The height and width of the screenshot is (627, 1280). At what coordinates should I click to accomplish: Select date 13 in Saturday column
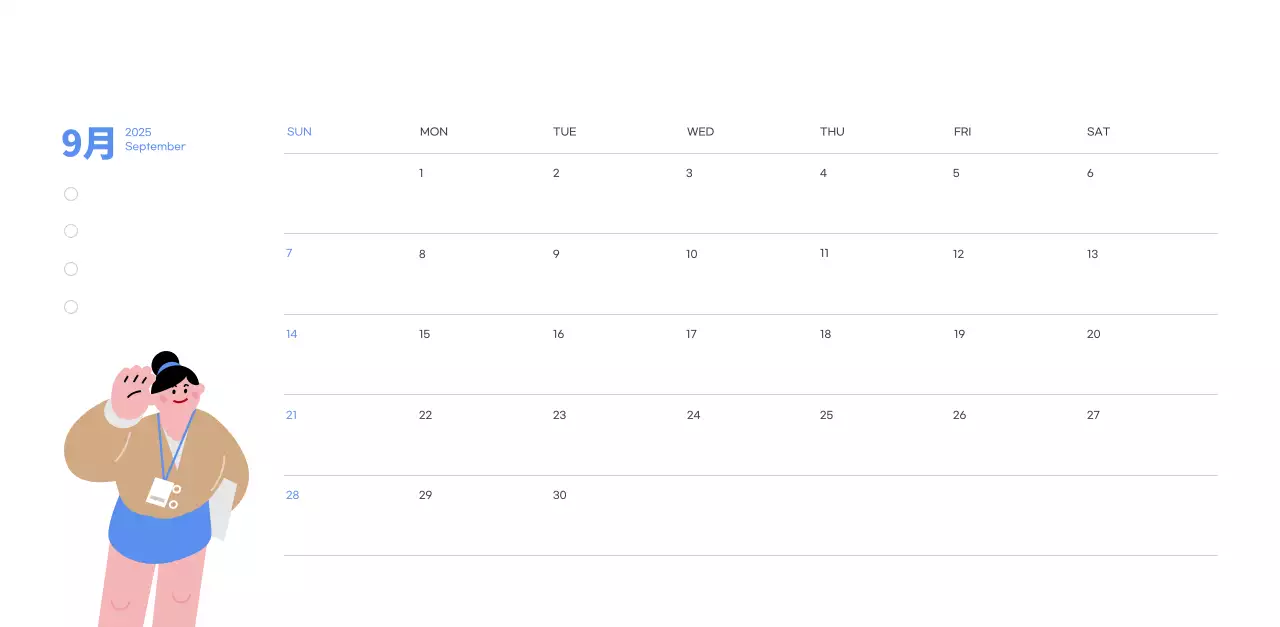click(x=1092, y=254)
